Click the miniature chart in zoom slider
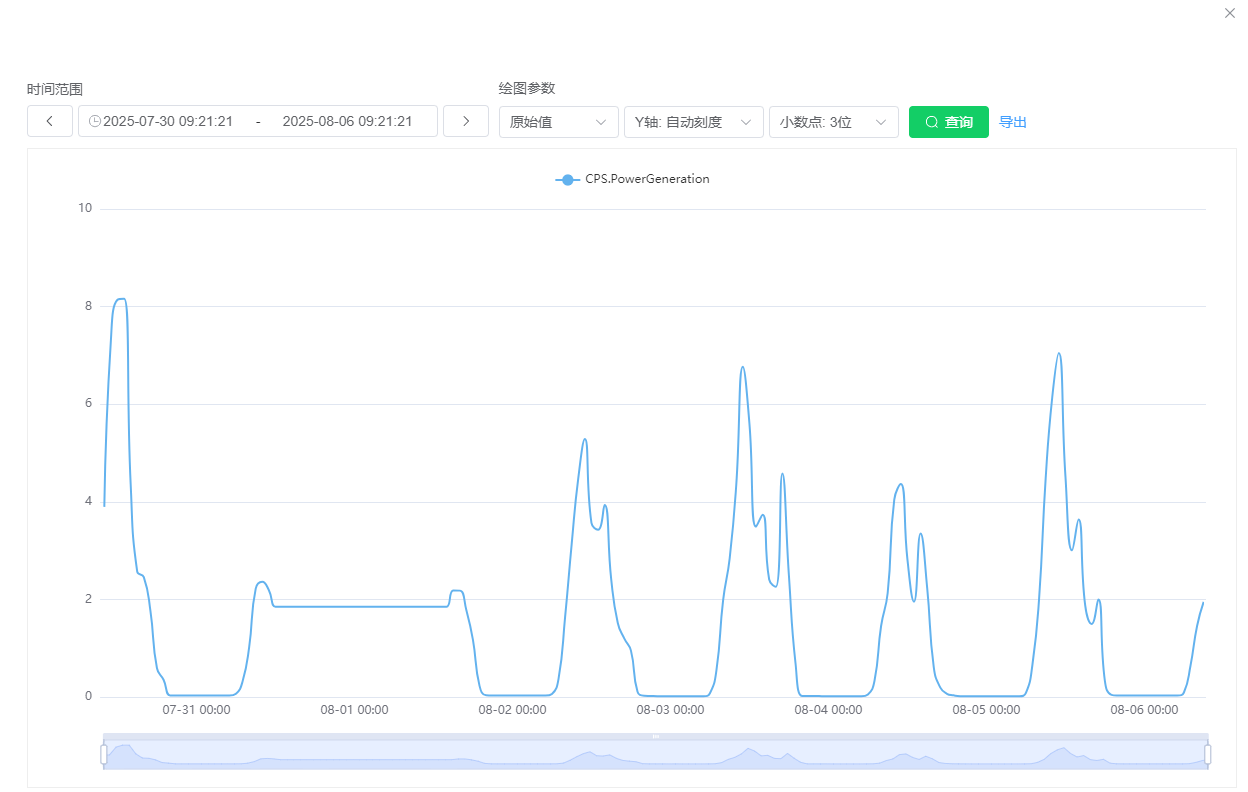 pyautogui.click(x=656, y=757)
